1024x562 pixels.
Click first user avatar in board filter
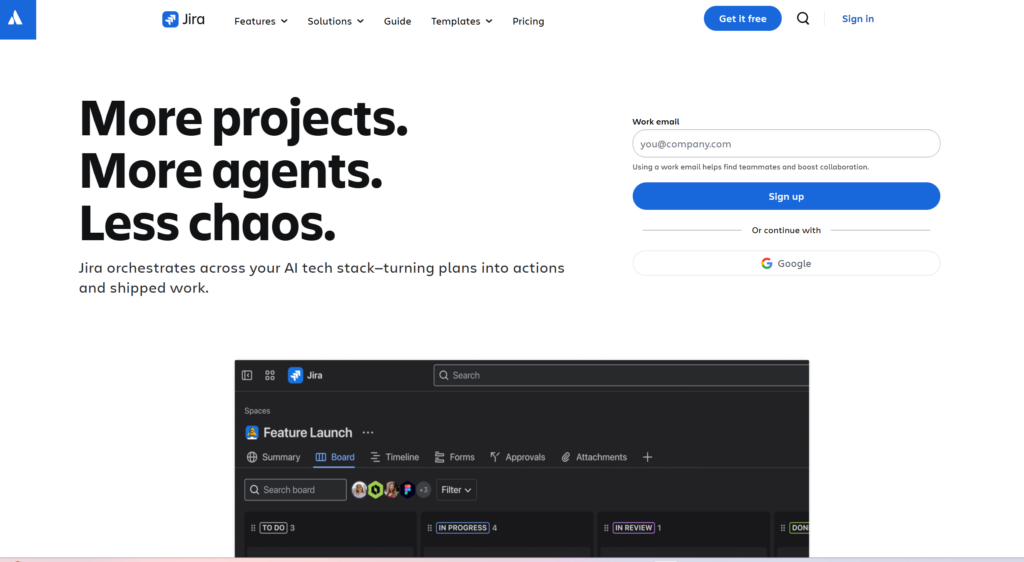click(359, 490)
